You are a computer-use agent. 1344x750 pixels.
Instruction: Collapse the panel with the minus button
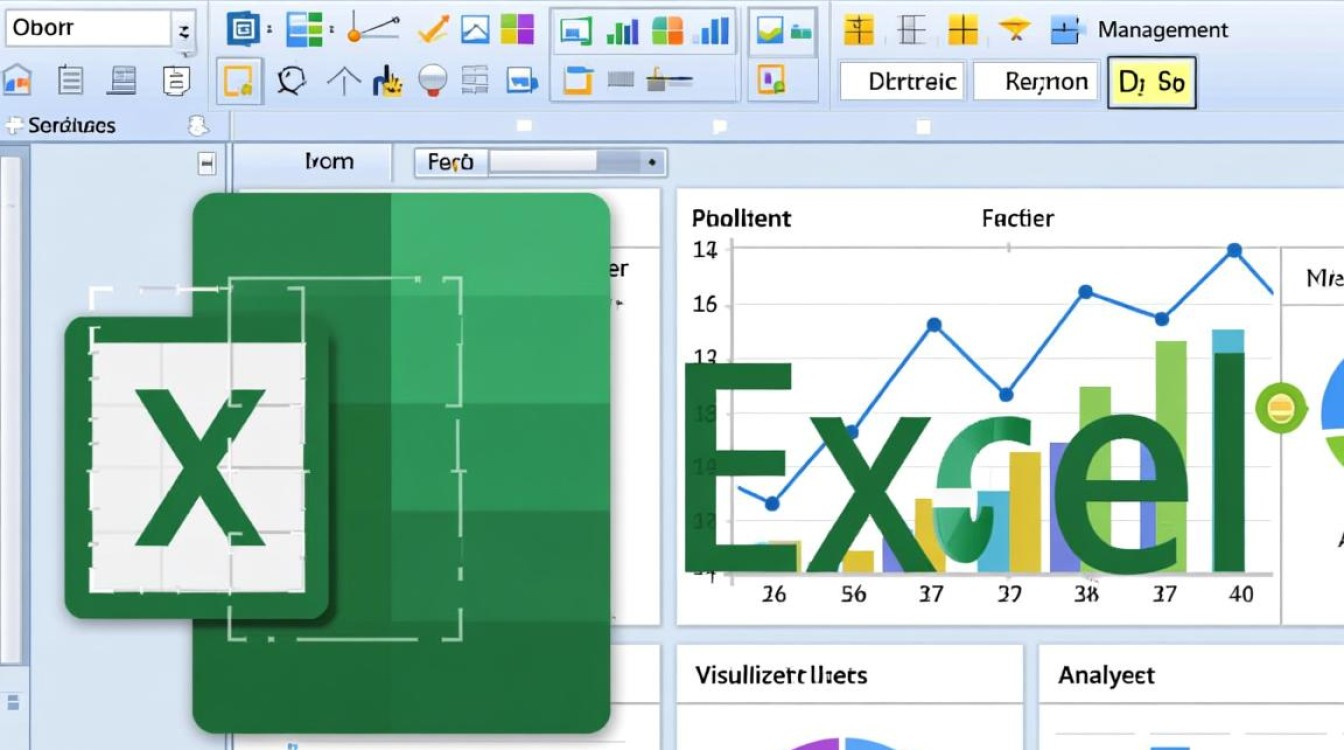(x=207, y=163)
